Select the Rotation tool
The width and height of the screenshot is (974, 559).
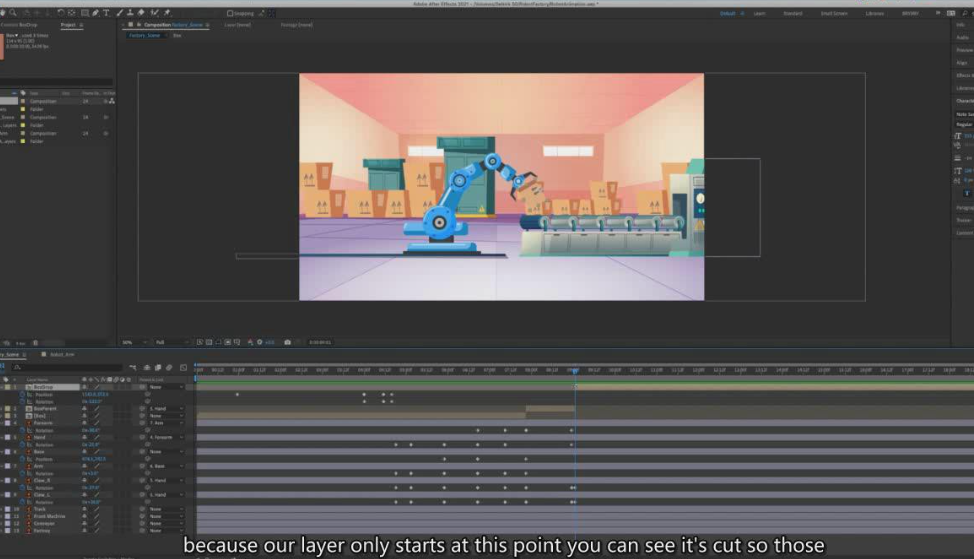point(59,13)
